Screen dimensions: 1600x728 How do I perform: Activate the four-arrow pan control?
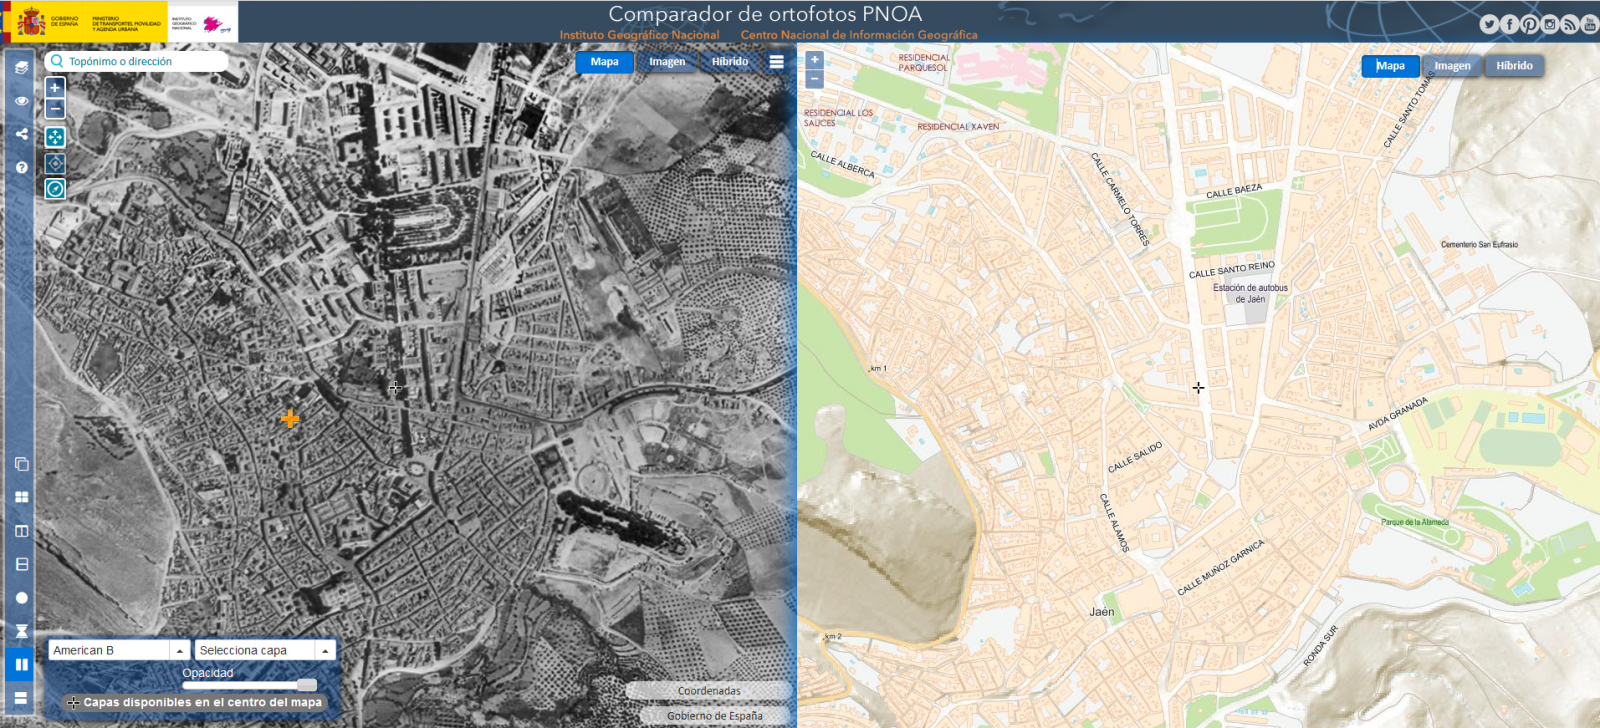55,137
